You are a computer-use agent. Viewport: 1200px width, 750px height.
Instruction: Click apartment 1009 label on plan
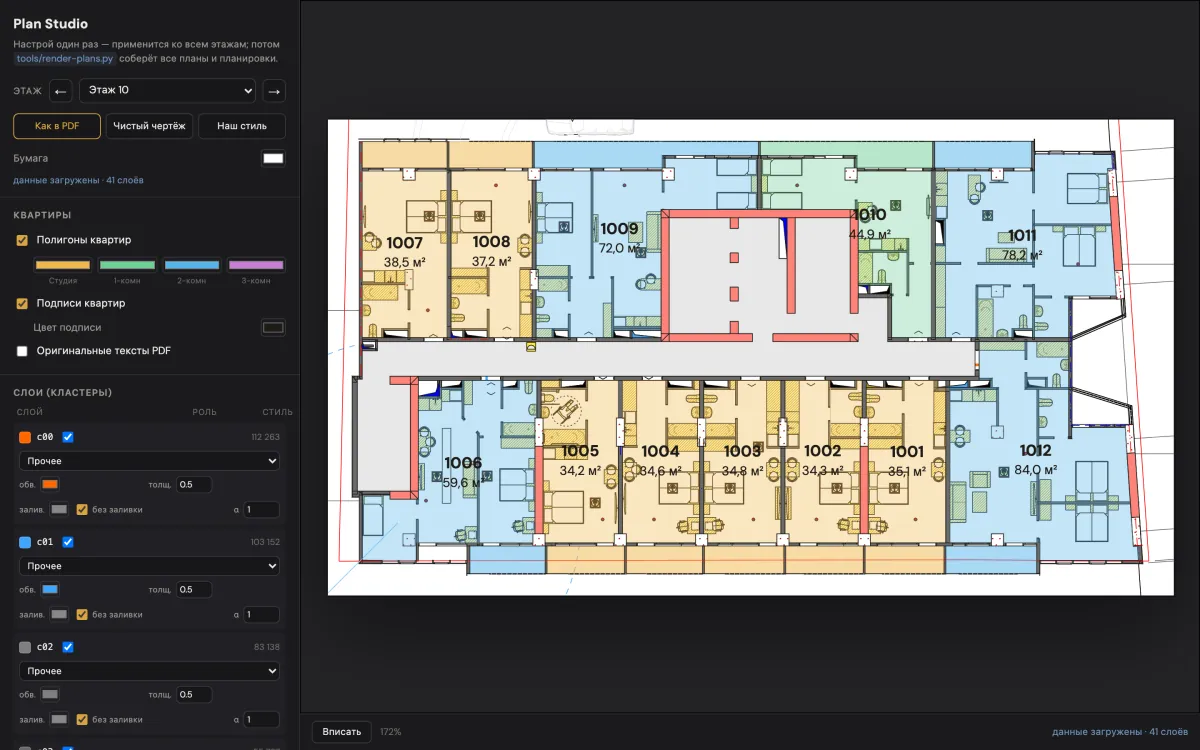619,228
